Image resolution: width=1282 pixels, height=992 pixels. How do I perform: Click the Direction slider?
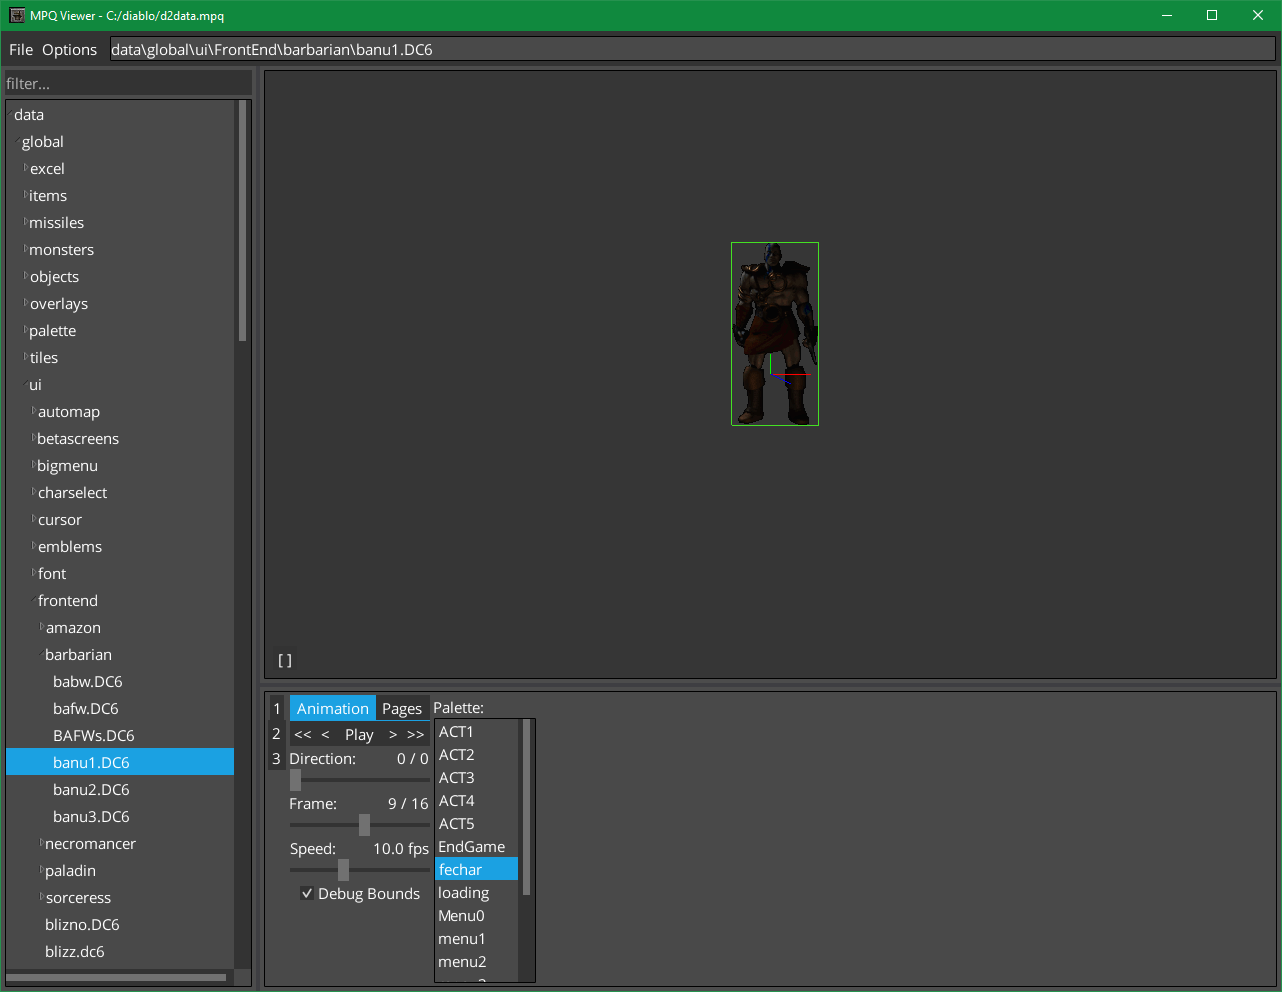point(360,780)
